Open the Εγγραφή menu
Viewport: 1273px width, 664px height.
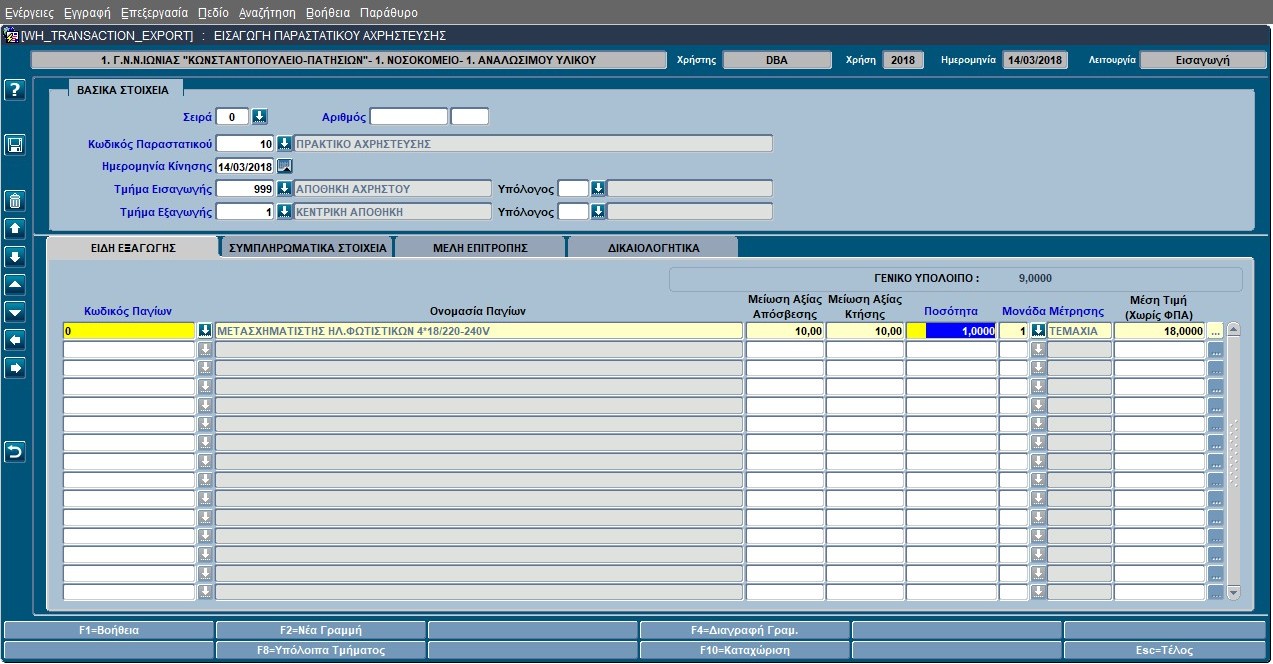[87, 13]
